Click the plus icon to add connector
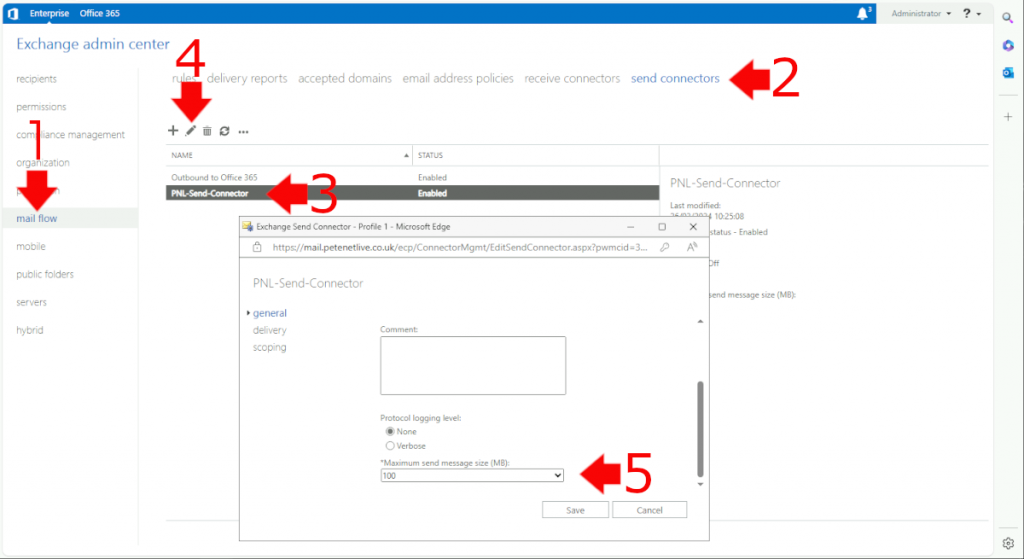 click(173, 131)
